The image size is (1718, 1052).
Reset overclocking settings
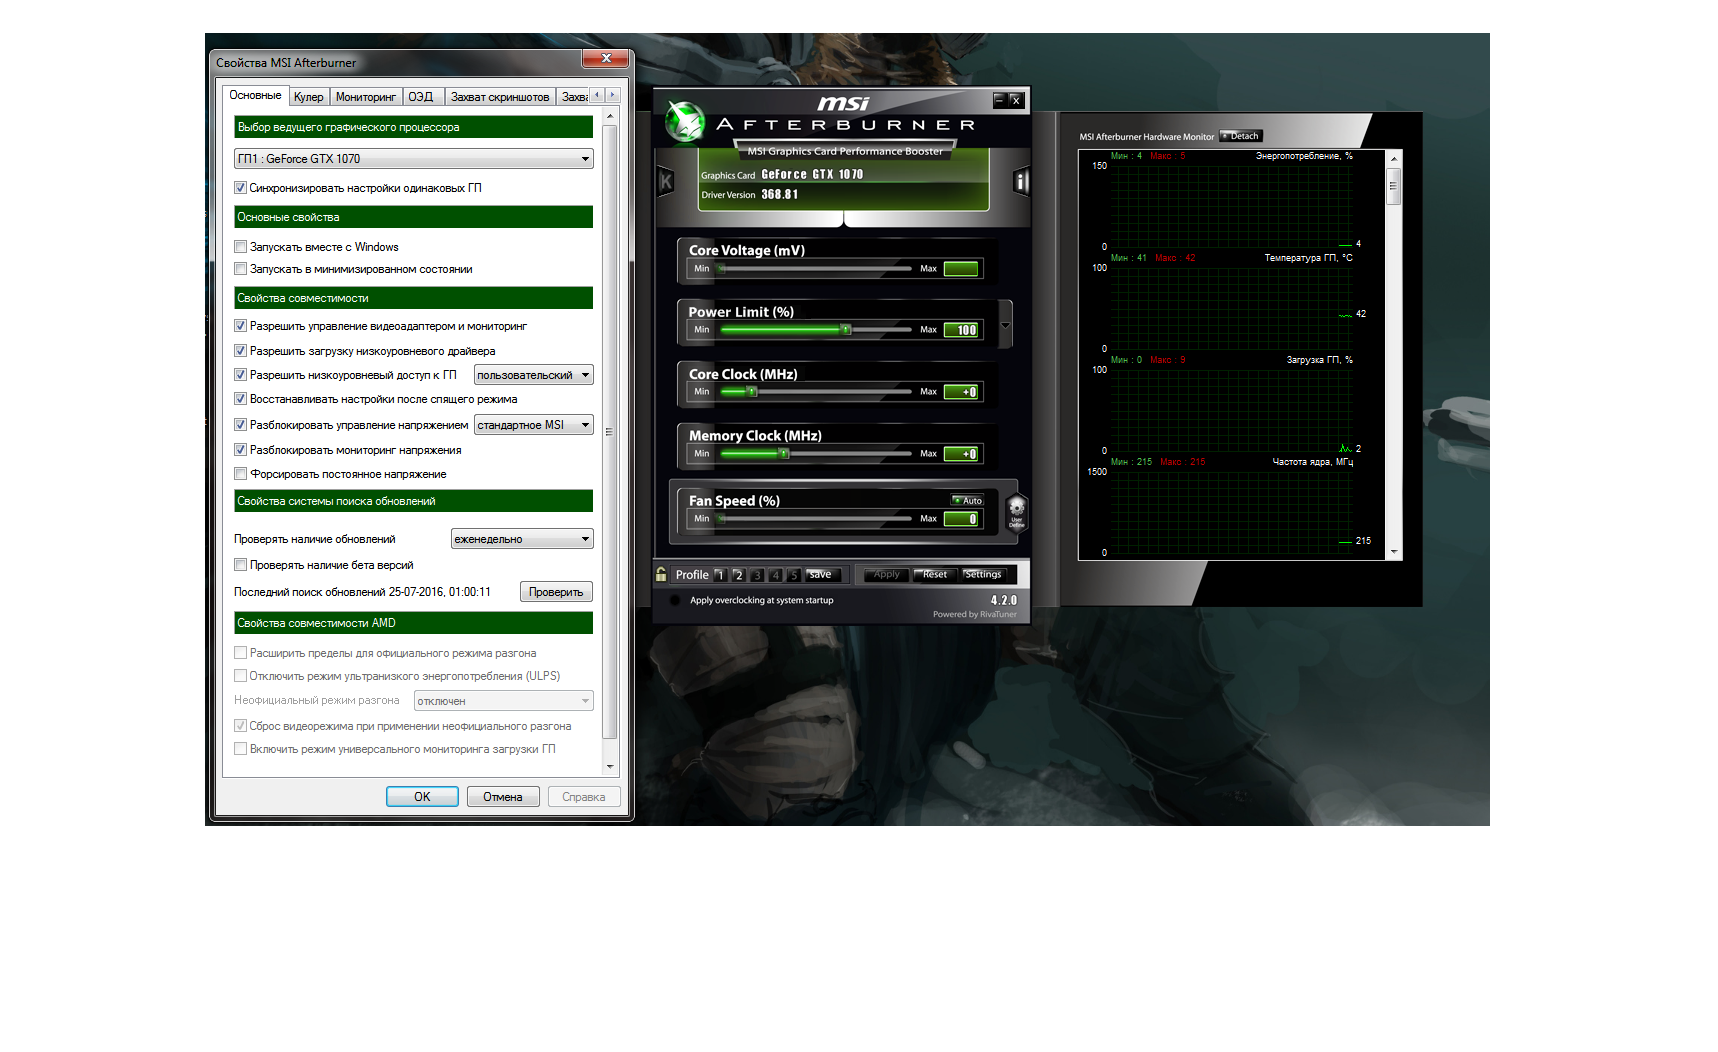[x=935, y=575]
